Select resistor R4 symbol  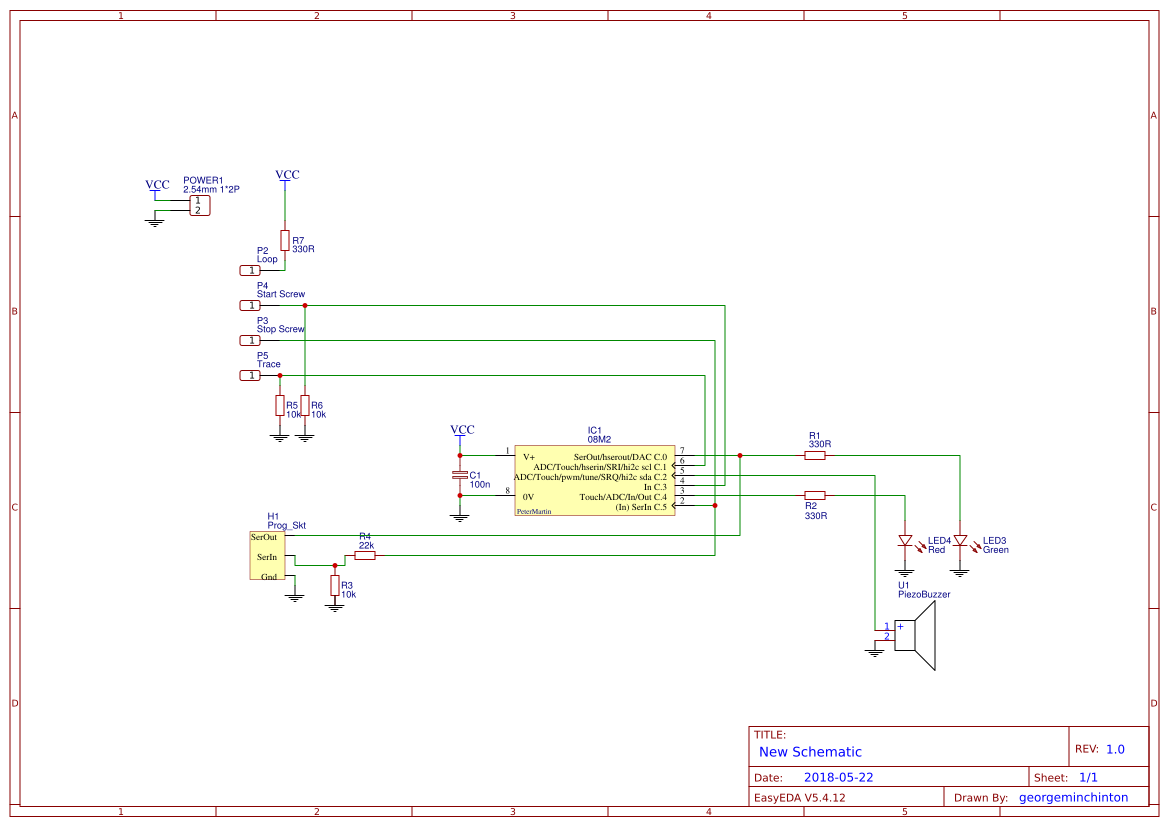tap(365, 556)
